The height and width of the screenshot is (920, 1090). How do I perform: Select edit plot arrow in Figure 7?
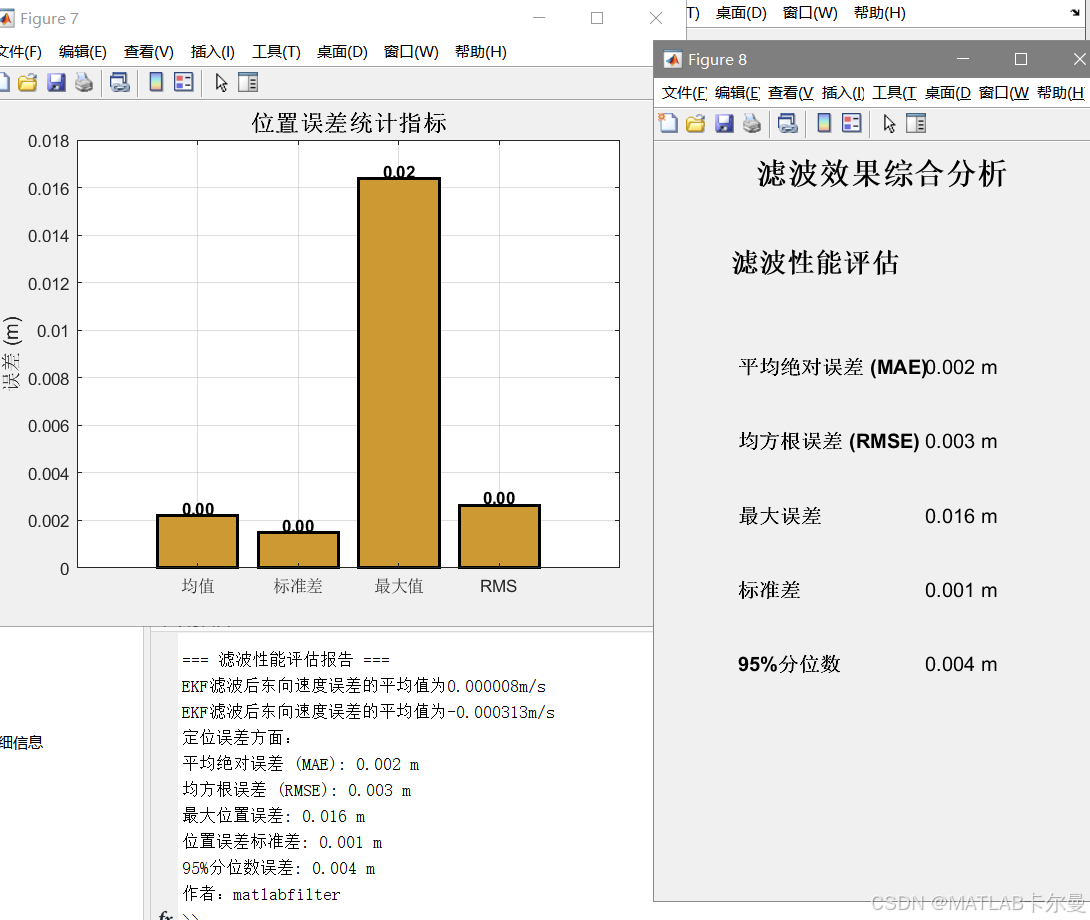click(x=221, y=83)
